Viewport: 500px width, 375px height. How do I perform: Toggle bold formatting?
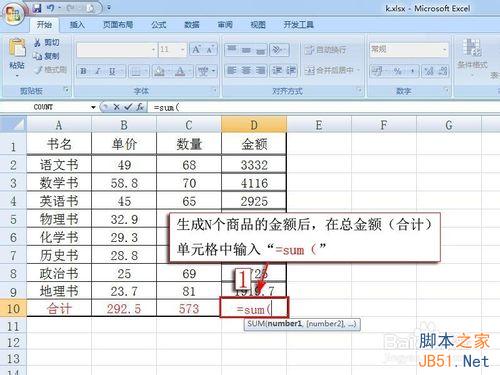pyautogui.click(x=84, y=71)
